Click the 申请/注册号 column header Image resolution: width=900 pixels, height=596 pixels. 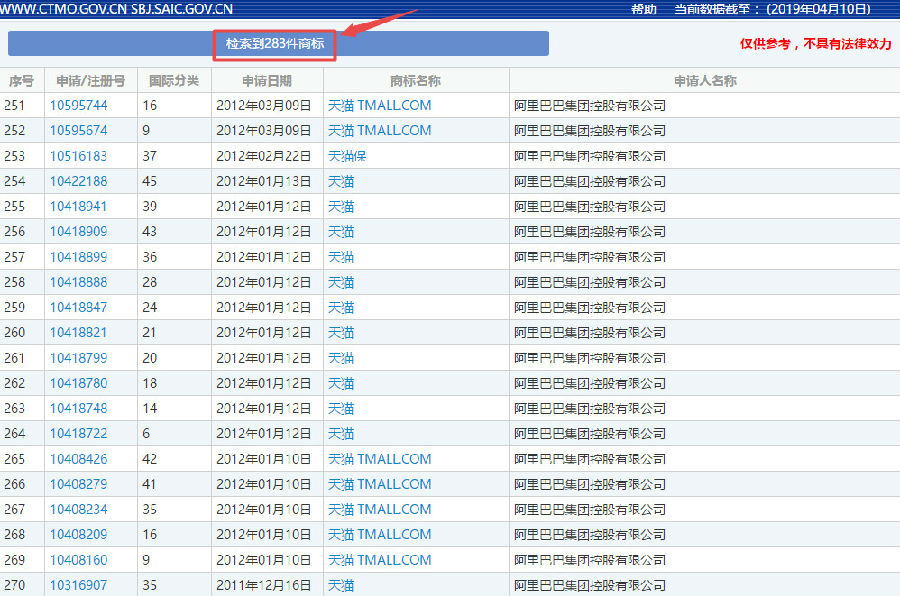pos(91,81)
